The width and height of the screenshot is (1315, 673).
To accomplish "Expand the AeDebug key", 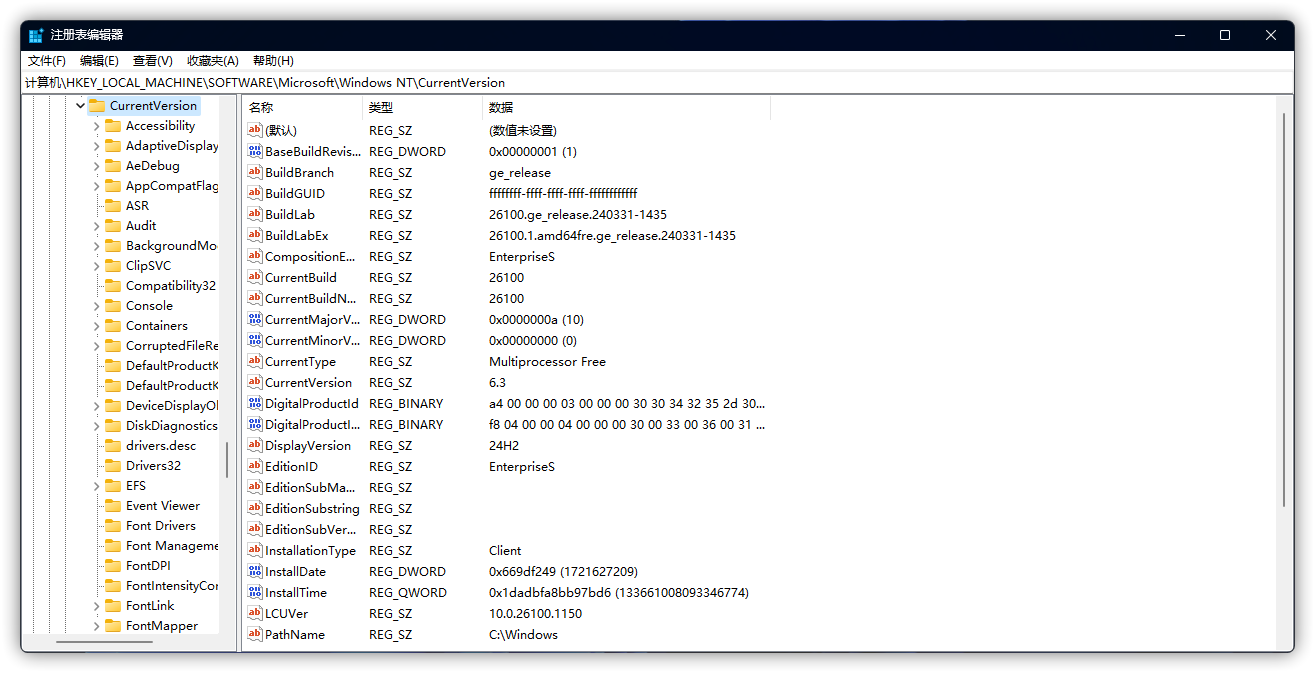I will 96,165.
